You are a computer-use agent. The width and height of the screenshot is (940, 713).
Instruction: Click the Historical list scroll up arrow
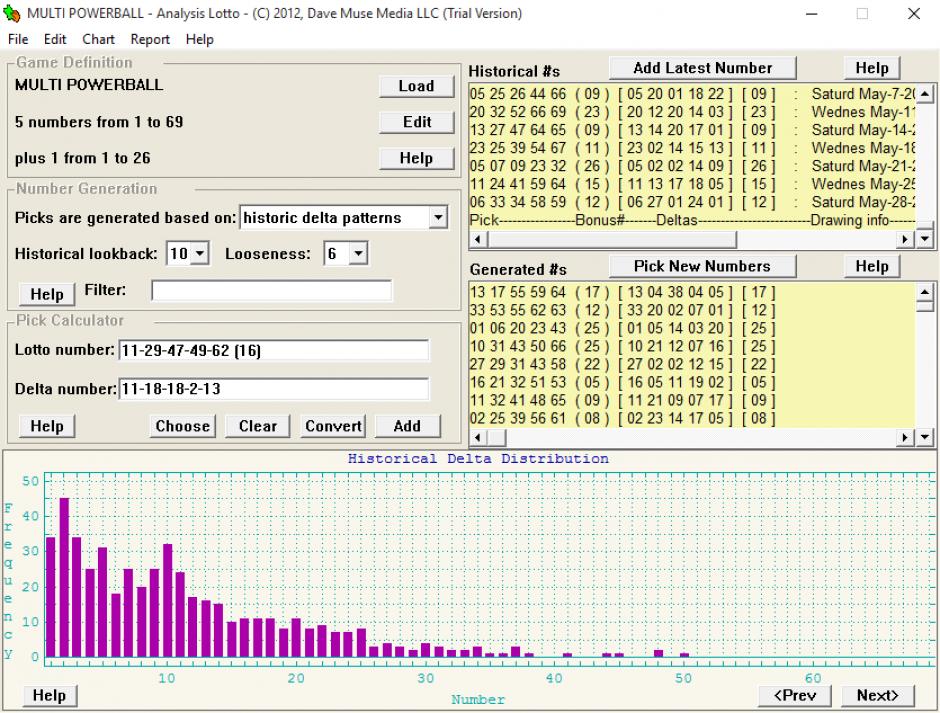pos(924,94)
